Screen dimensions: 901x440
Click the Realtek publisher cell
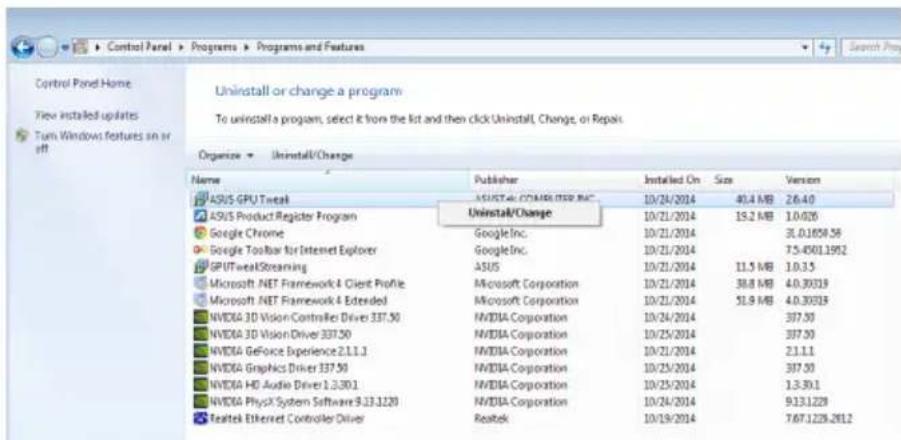[x=490, y=418]
